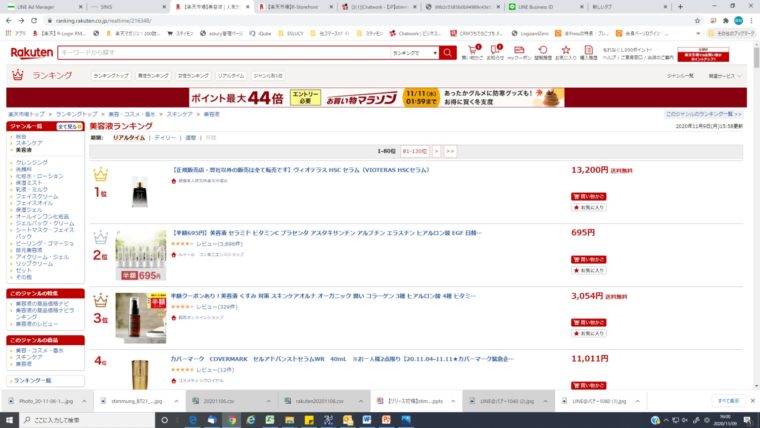This screenshot has height=428, width=760.
Task: Add the 13,200円 item to favorites
Action: (591, 207)
